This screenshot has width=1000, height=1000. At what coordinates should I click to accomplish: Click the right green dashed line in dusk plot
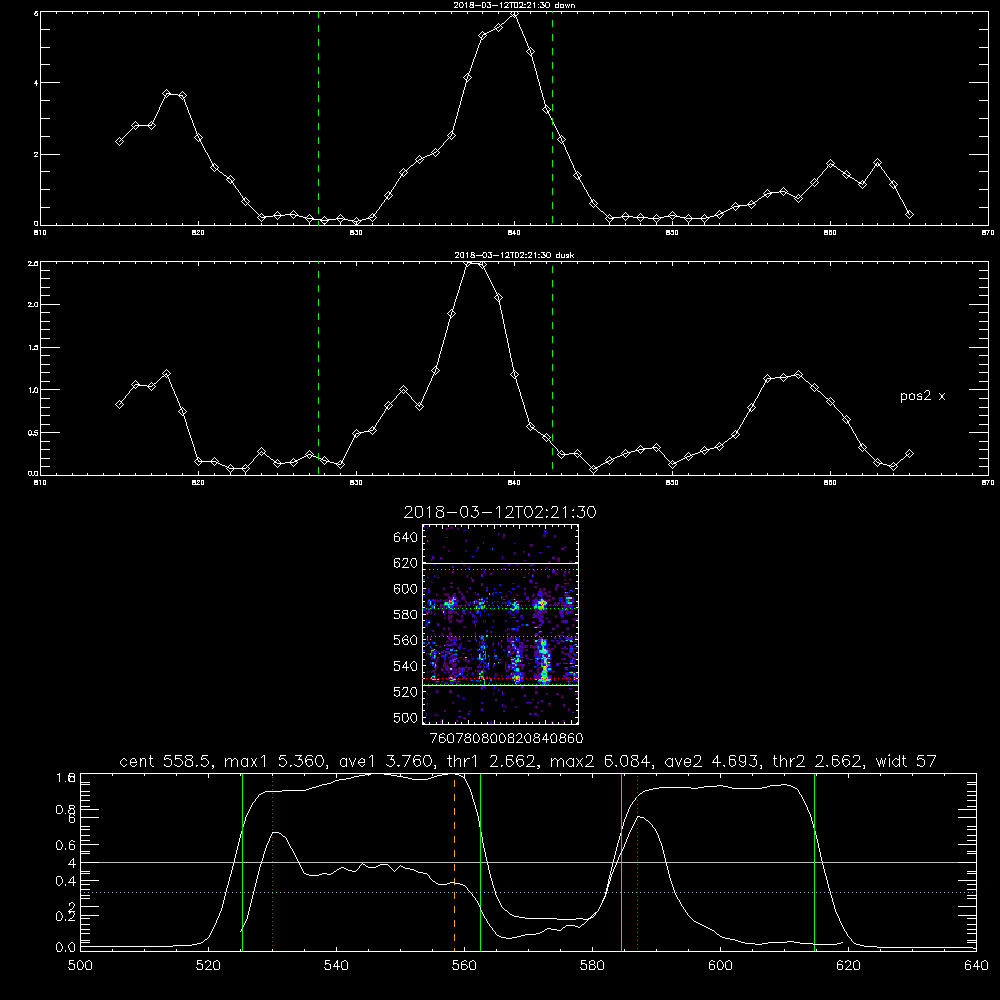[552, 368]
